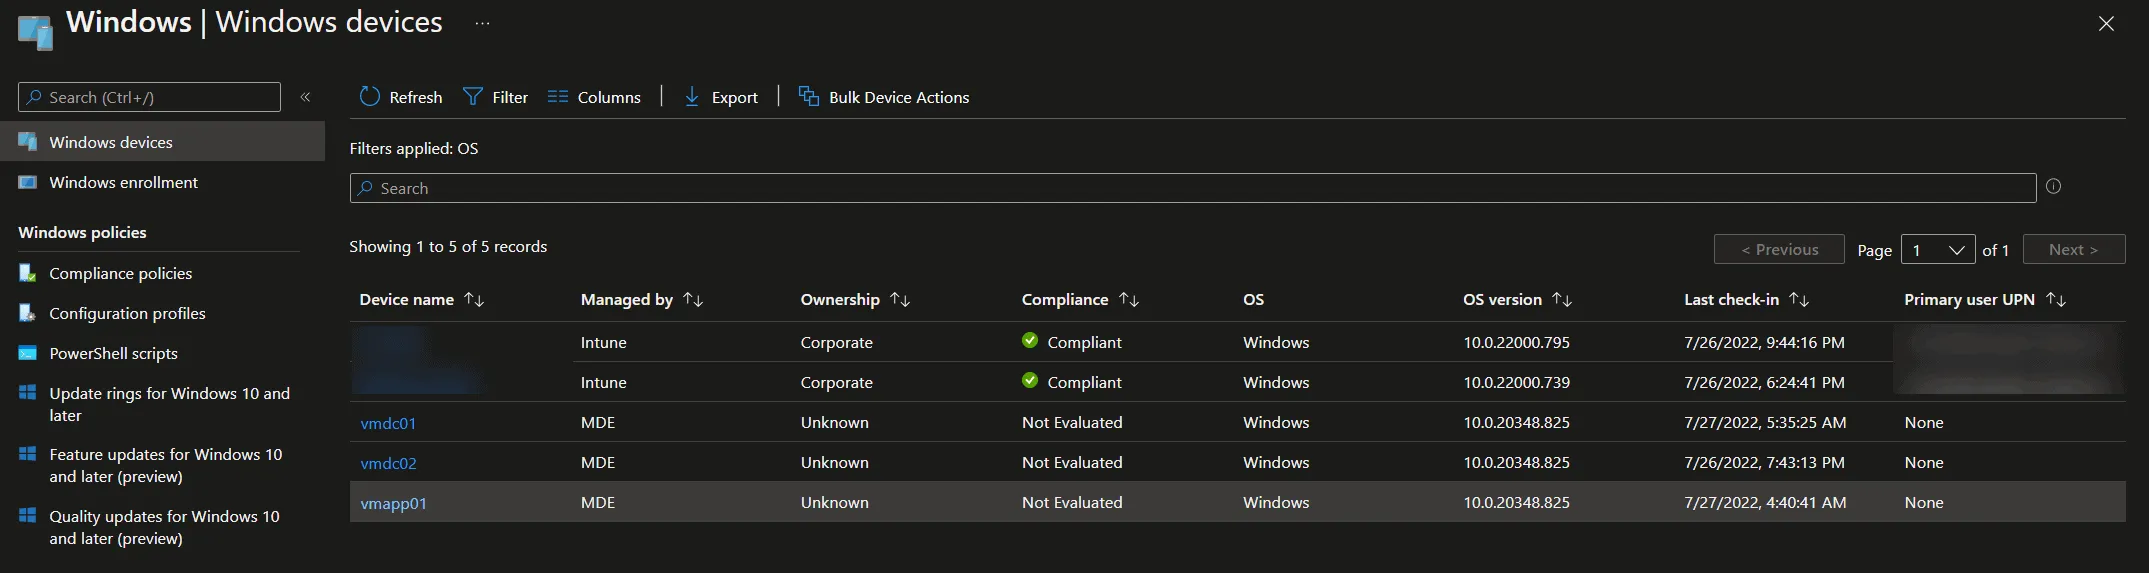Open the vmapp01 device link
Screen dimensions: 2149x573
pos(393,503)
